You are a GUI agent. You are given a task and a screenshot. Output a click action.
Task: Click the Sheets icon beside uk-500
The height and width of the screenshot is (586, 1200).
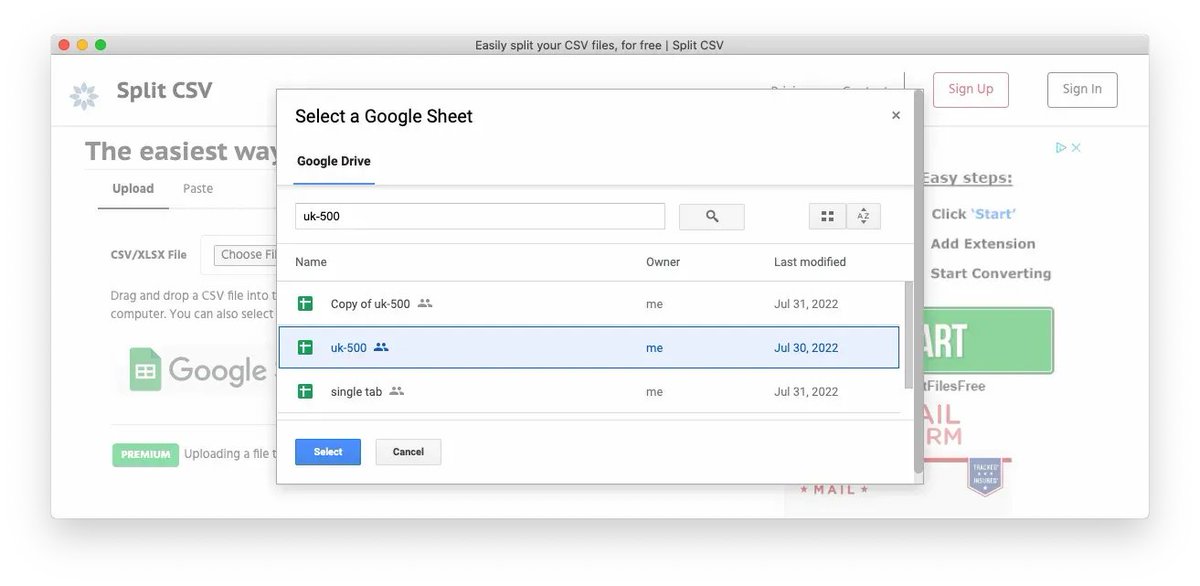tap(305, 348)
